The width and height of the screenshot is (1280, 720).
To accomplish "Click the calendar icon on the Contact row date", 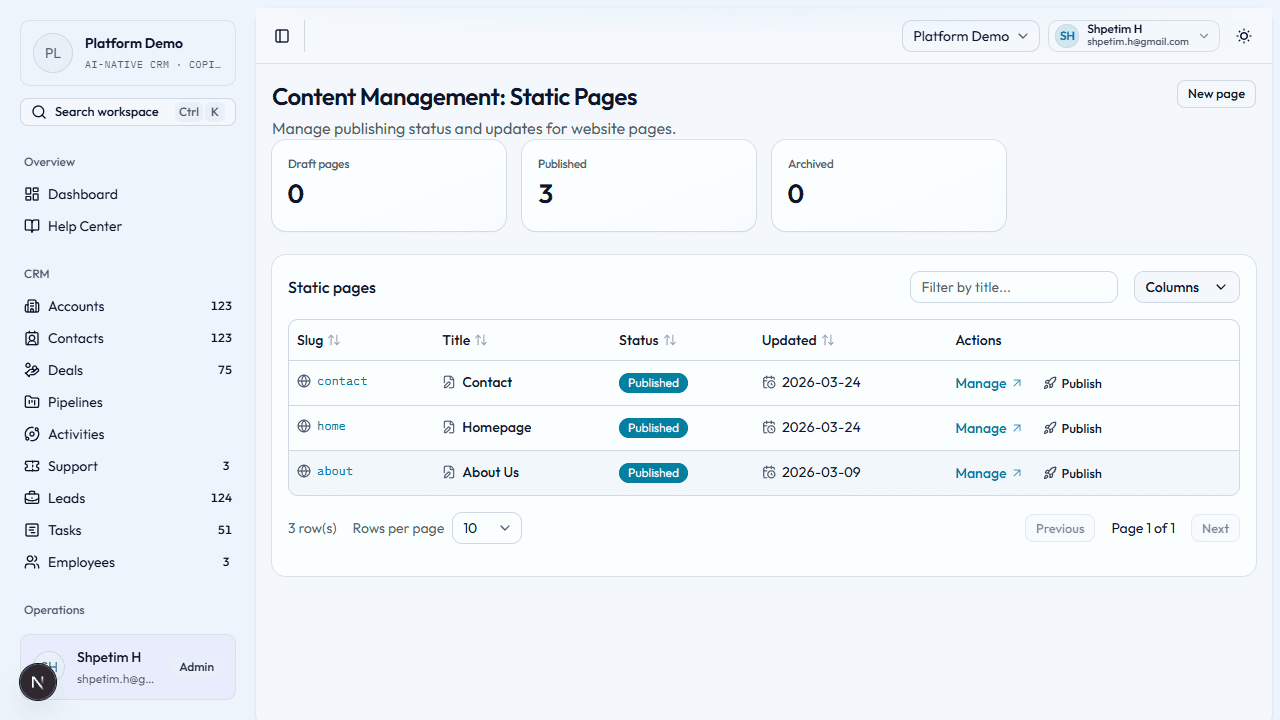I will 768,382.
